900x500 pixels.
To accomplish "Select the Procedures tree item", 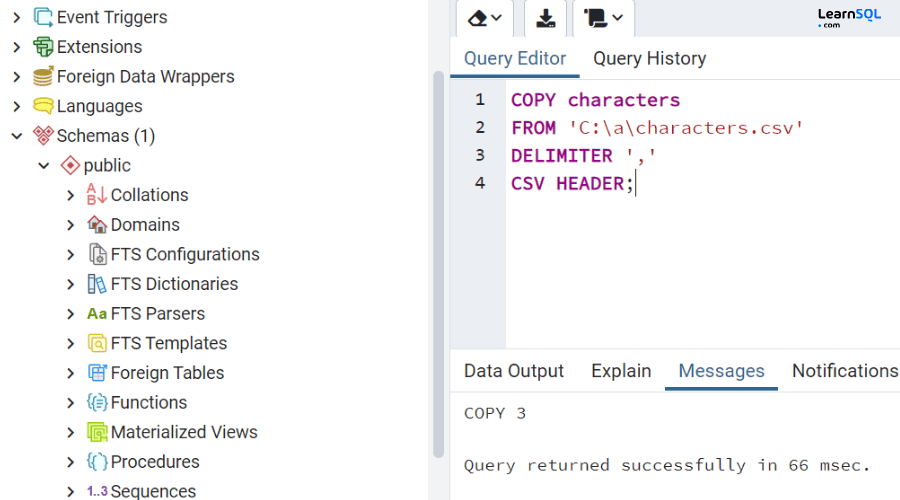I will click(x=155, y=462).
